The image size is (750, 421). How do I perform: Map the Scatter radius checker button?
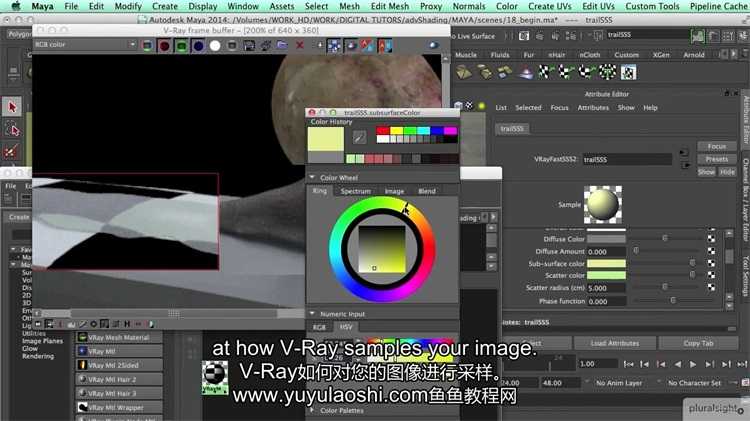(x=711, y=287)
